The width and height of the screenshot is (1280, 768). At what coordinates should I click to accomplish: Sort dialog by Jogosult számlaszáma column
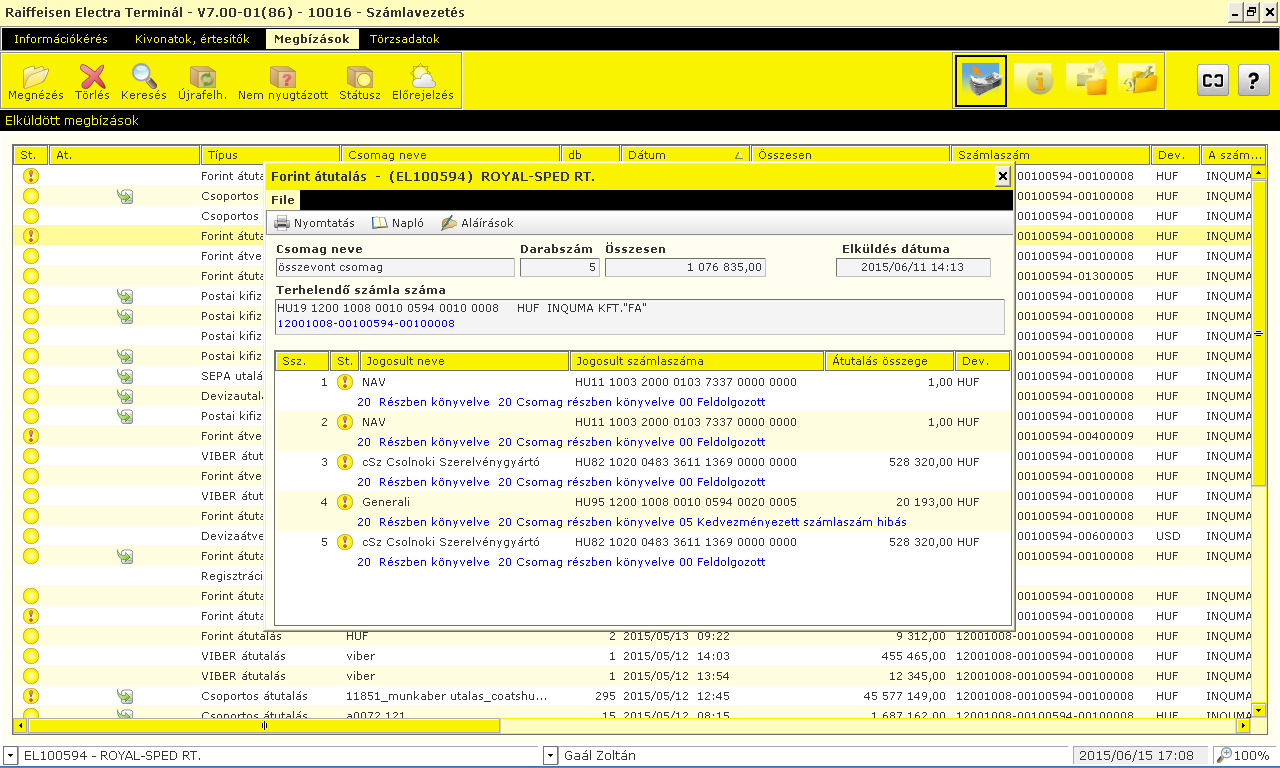click(697, 361)
